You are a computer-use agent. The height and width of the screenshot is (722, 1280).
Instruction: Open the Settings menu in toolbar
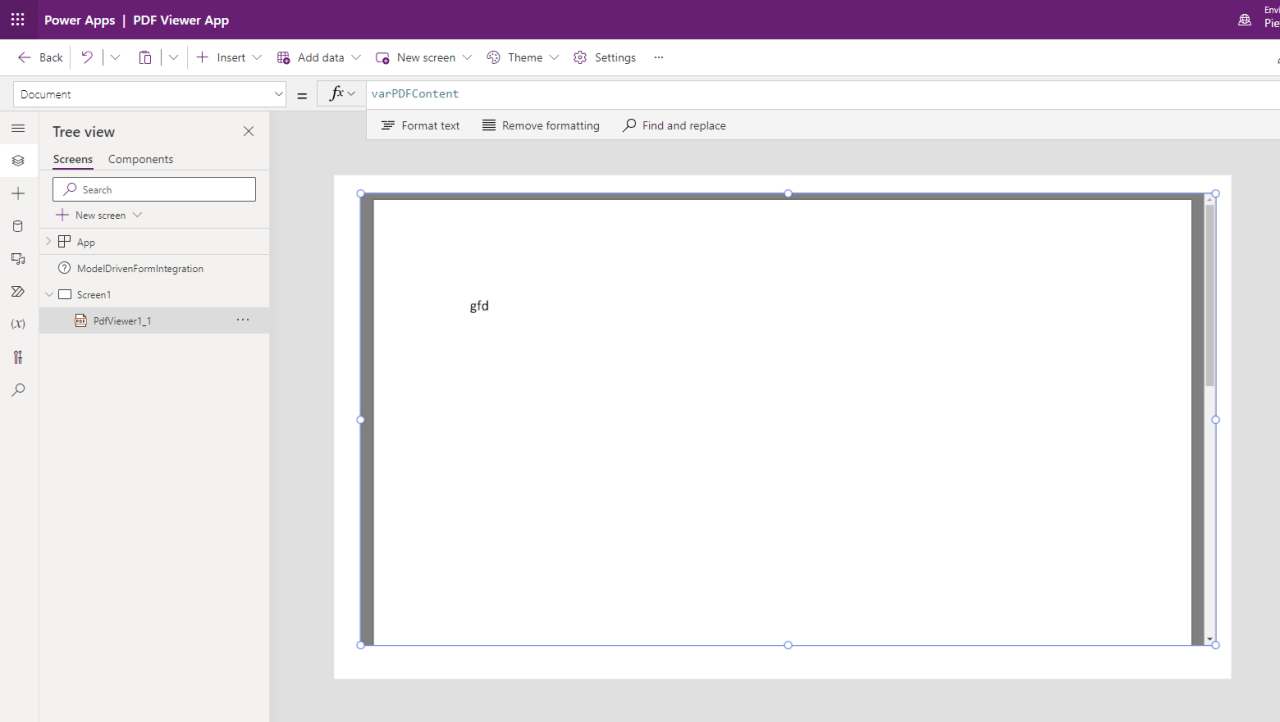[x=604, y=57]
